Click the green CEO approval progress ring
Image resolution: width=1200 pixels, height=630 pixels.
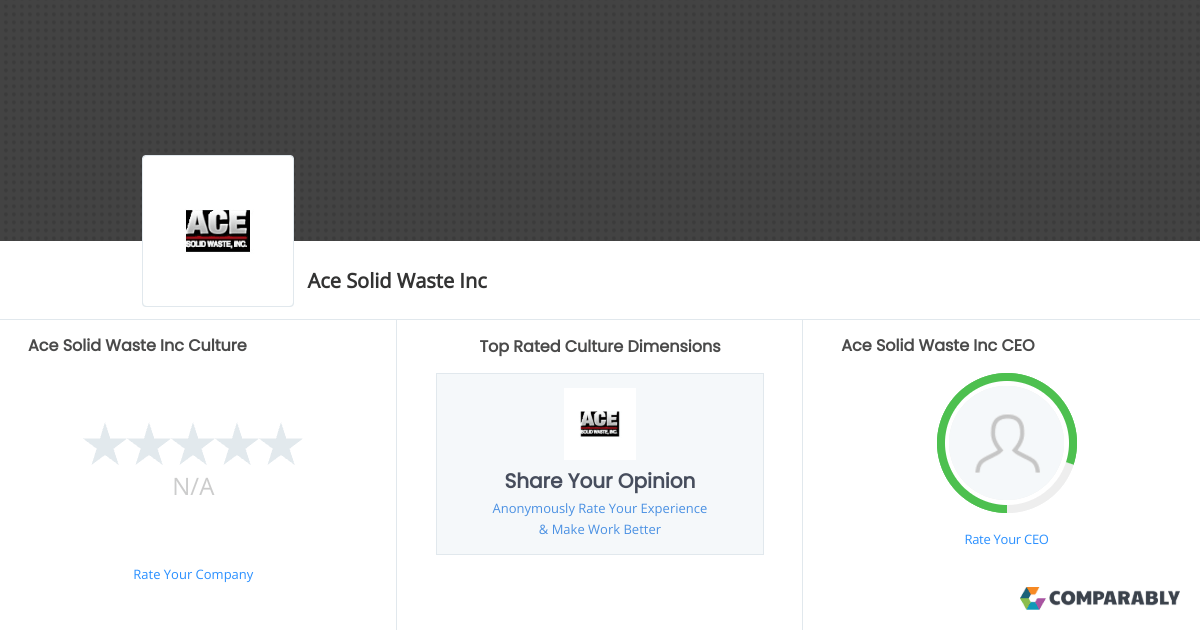tap(1072, 420)
